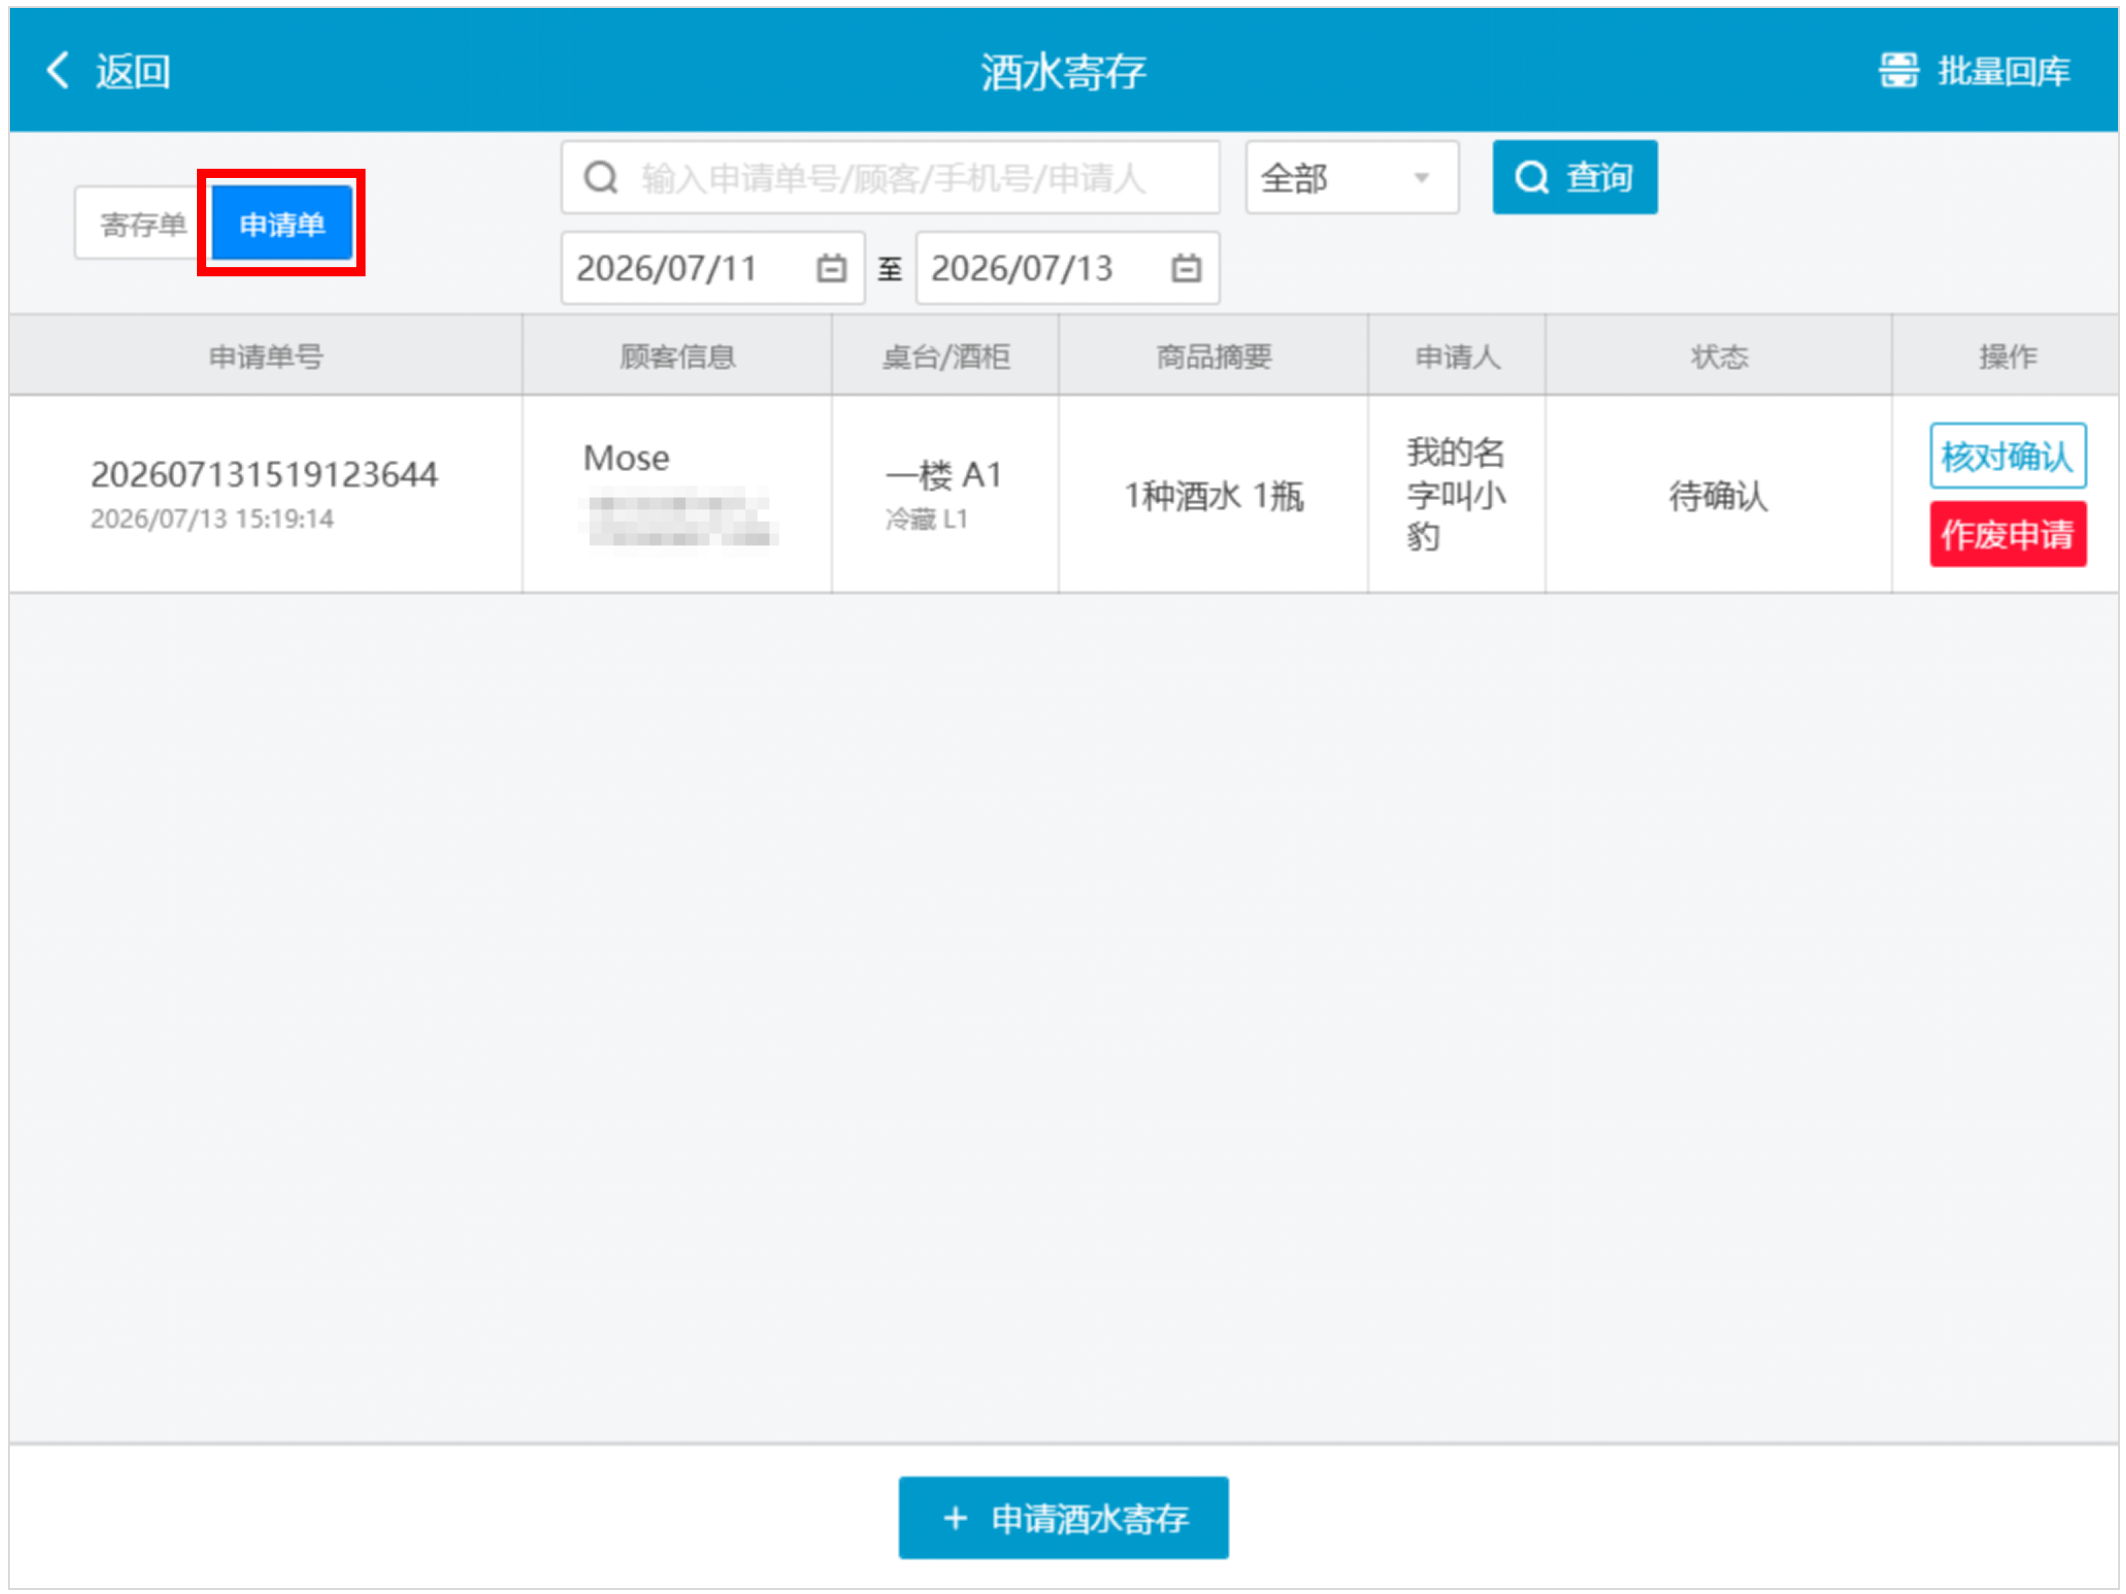This screenshot has width=2126, height=1594.
Task: Click the applicant 我的名字叫小豹
Action: click(1455, 495)
